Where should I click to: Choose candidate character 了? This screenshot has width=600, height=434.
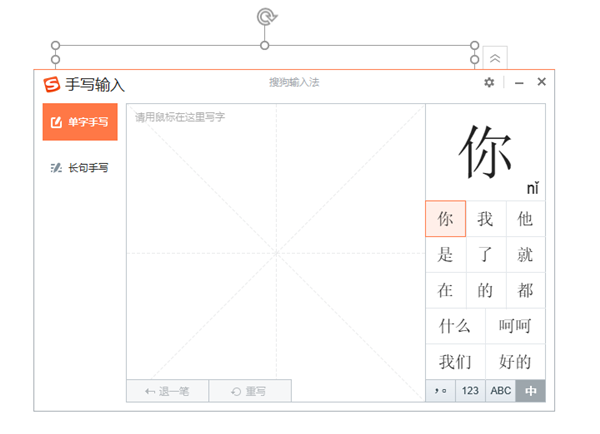pyautogui.click(x=485, y=255)
